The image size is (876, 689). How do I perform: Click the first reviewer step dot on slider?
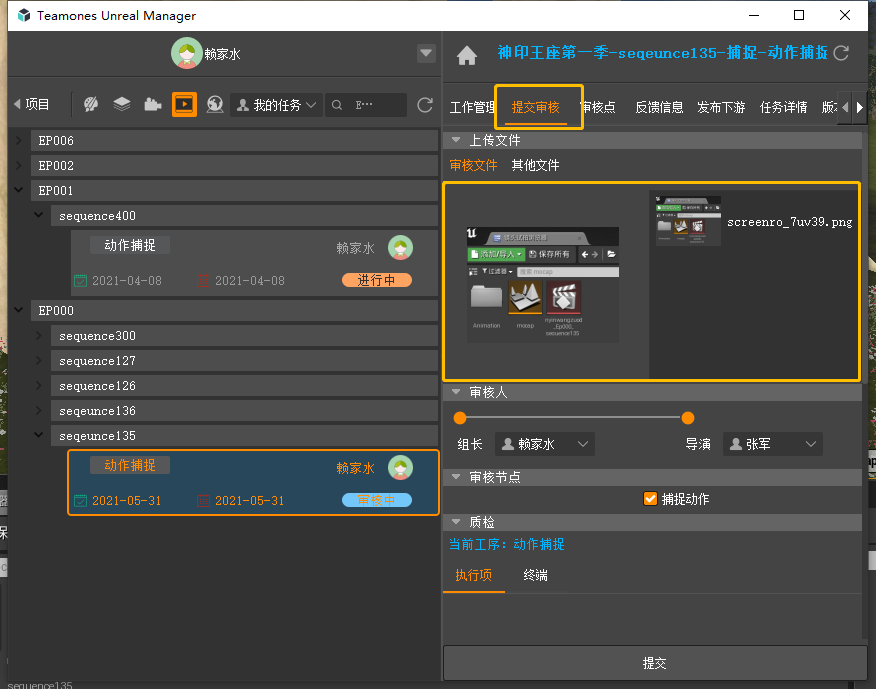pyautogui.click(x=460, y=418)
